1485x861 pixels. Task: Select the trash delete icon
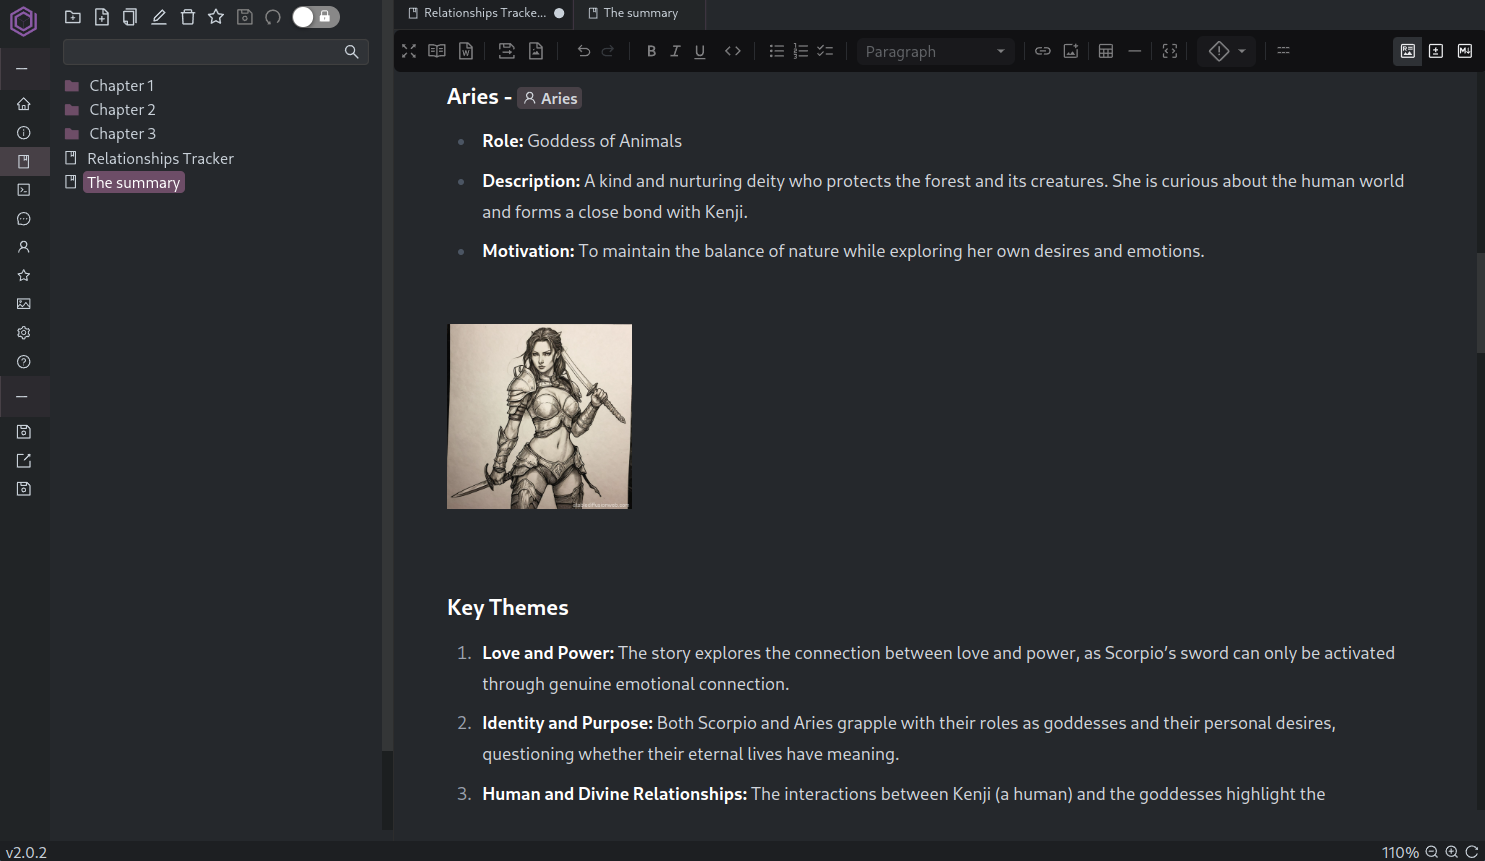[187, 16]
